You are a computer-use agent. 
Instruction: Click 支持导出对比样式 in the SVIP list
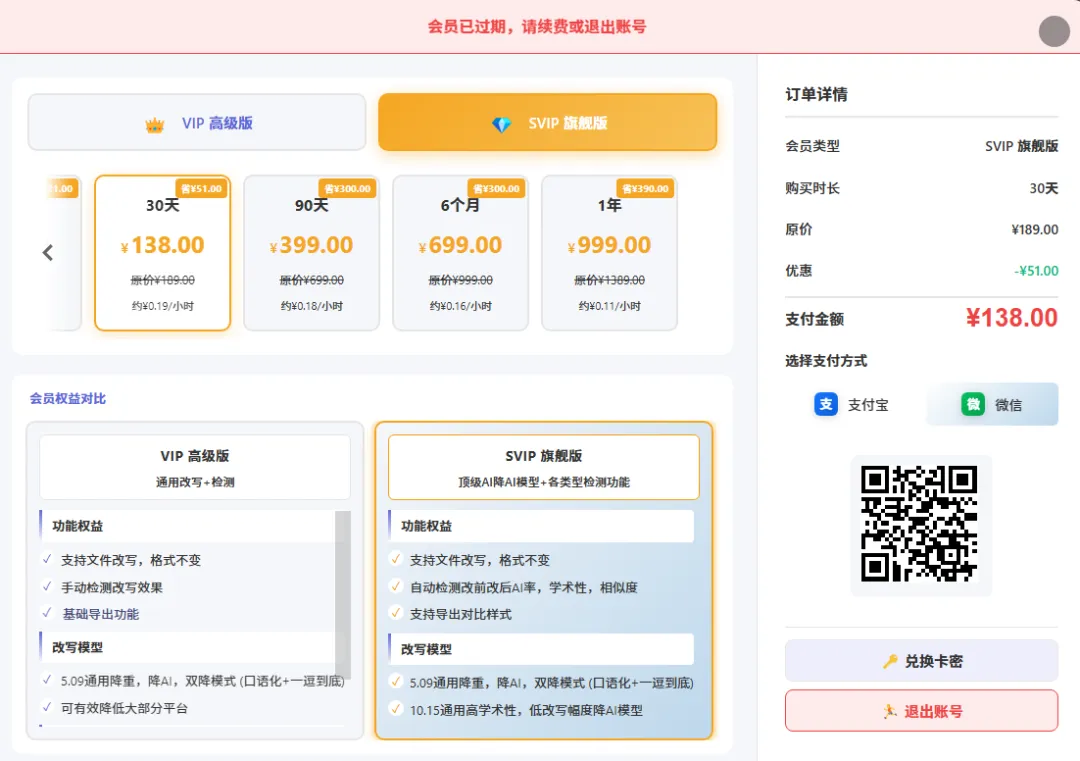click(x=461, y=614)
